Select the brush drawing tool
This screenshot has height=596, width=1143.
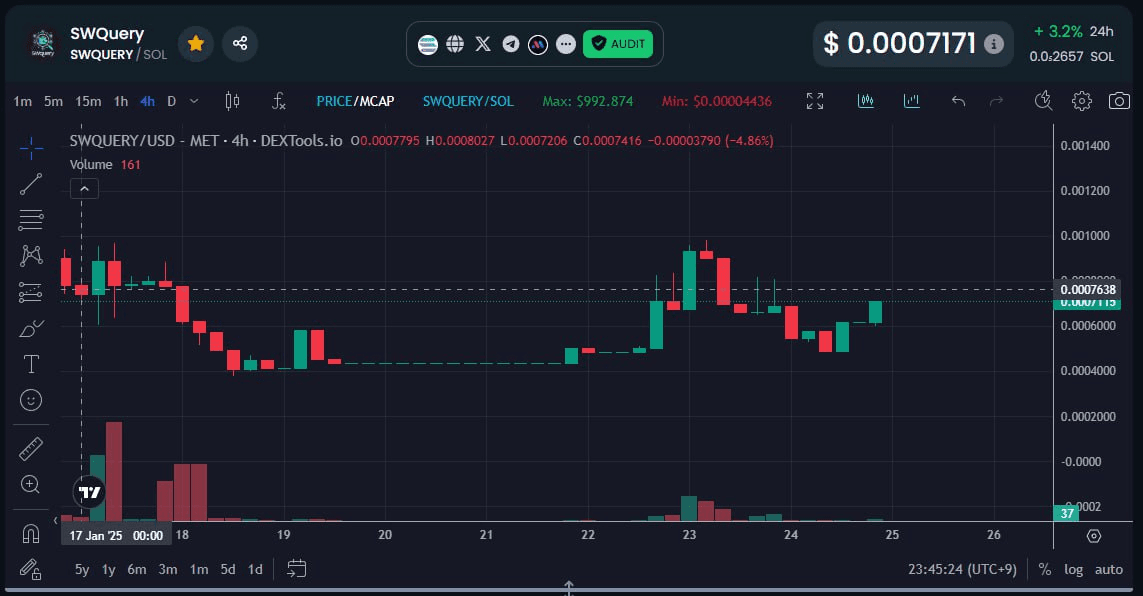(x=31, y=329)
